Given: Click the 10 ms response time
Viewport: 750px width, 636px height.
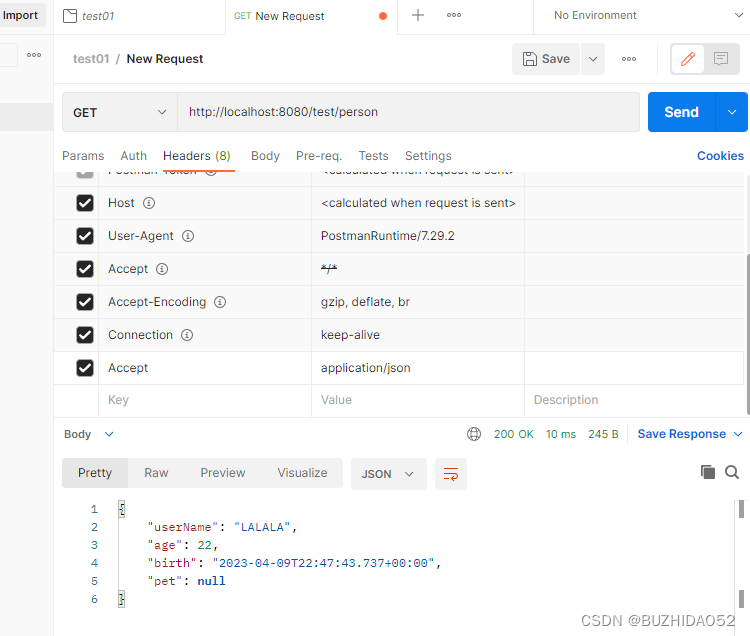Looking at the screenshot, I should pyautogui.click(x=561, y=434).
